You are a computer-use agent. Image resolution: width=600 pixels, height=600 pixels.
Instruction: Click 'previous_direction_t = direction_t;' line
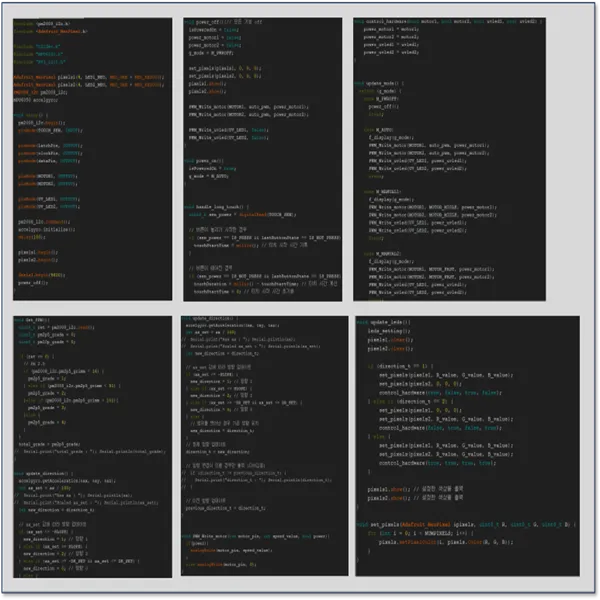point(225,508)
